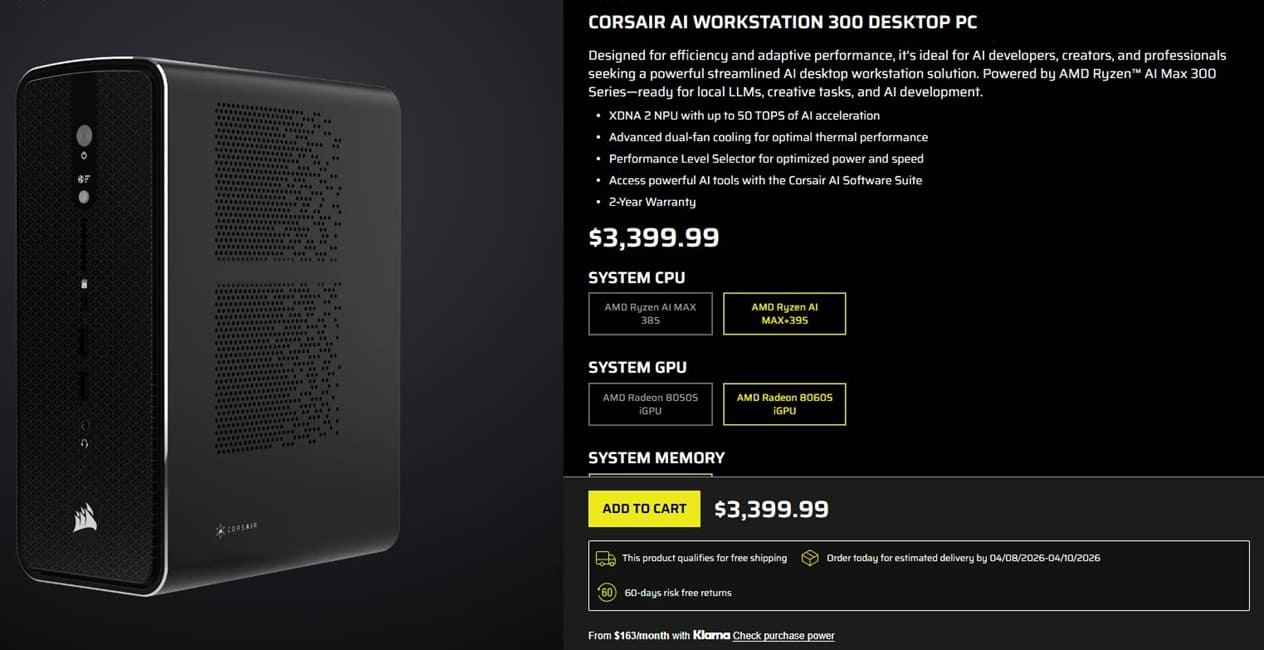Screen dimensions: 1264x650
Task: Choose the AMD Ryzen AI MAX+395 CPU option
Action: (x=784, y=313)
